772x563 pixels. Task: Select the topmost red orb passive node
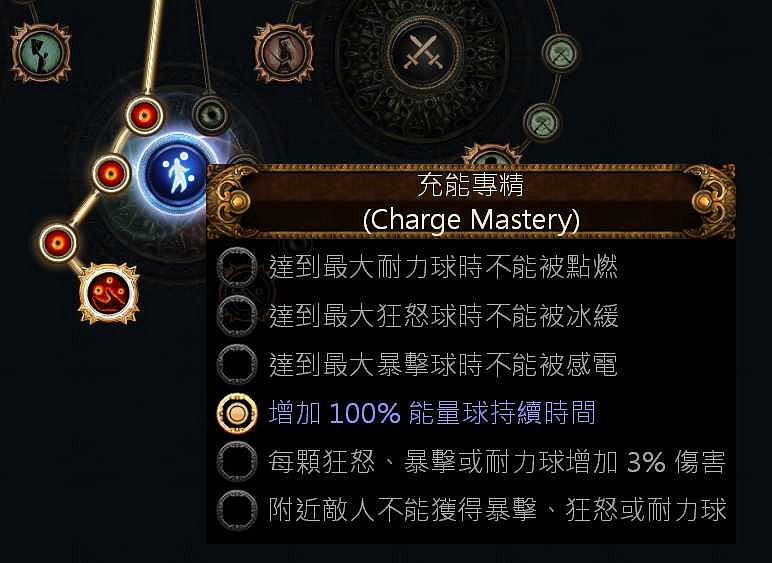point(144,116)
